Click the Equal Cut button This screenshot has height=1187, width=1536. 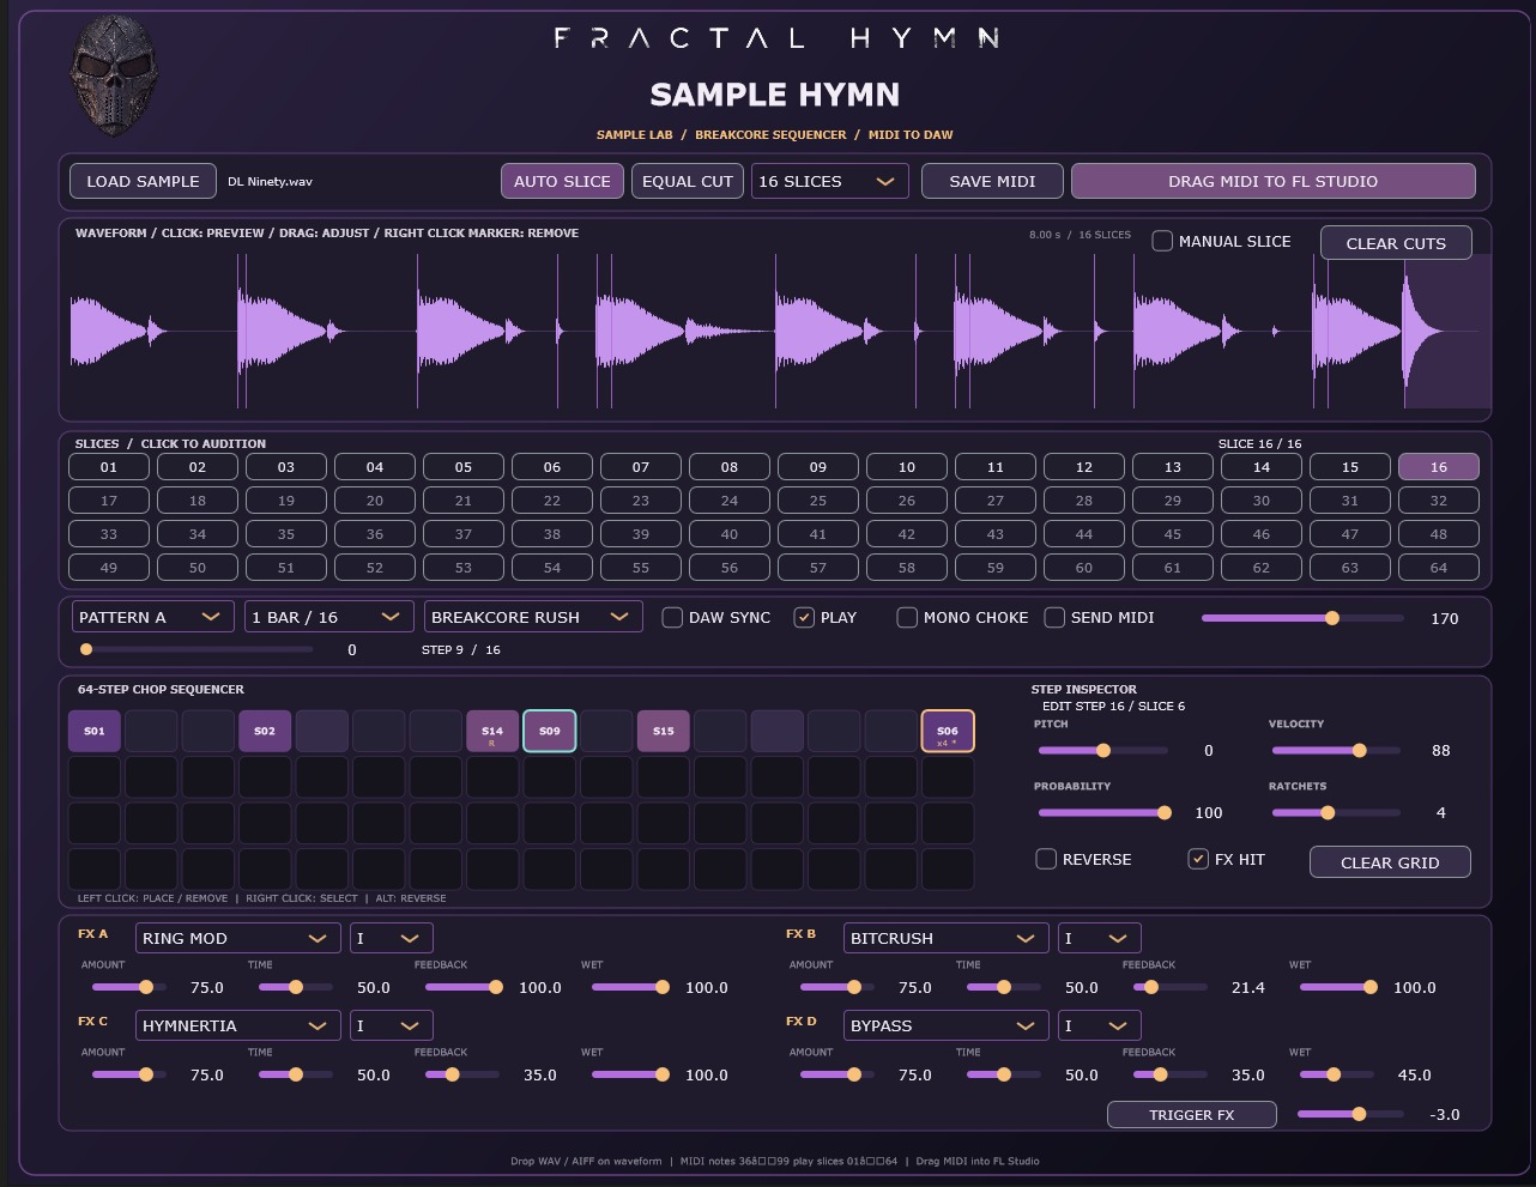687,181
